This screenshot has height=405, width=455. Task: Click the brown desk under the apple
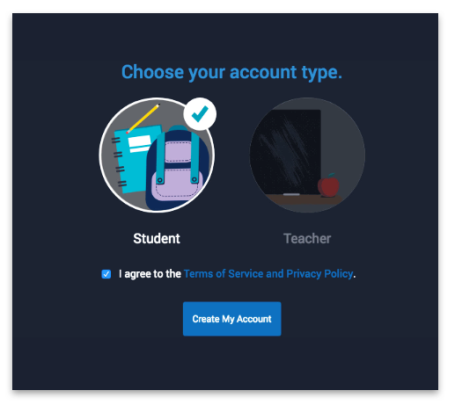click(305, 199)
